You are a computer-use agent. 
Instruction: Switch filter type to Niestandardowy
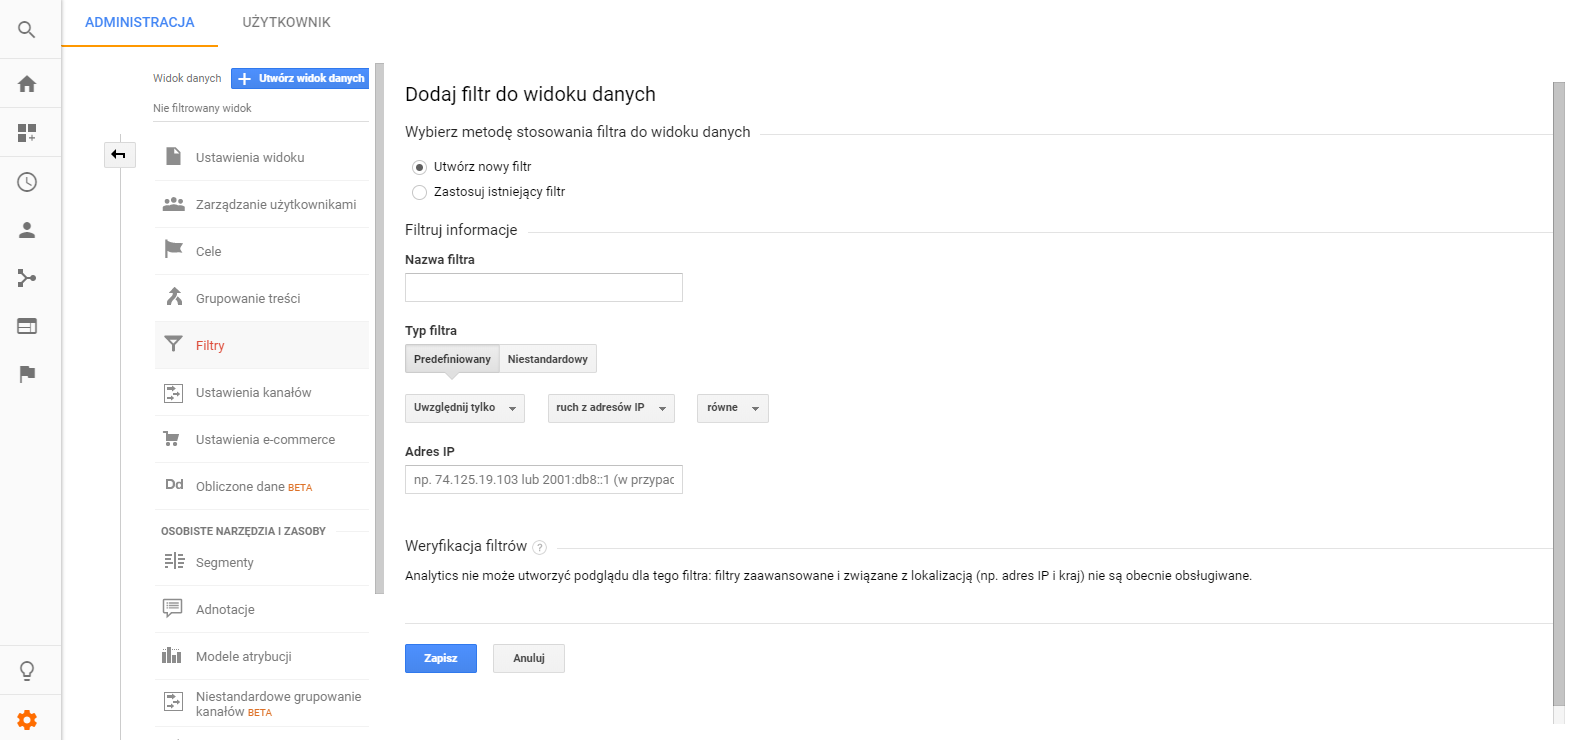[x=547, y=359]
